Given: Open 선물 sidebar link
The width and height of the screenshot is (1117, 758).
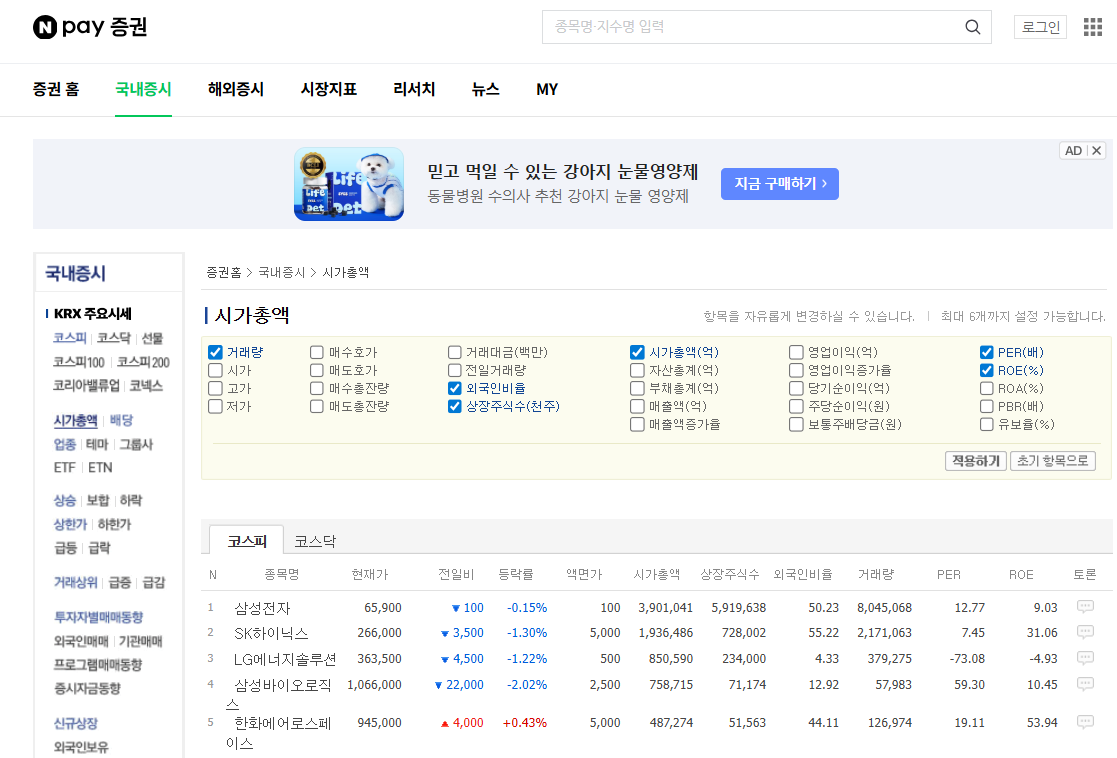Looking at the screenshot, I should tap(152, 338).
